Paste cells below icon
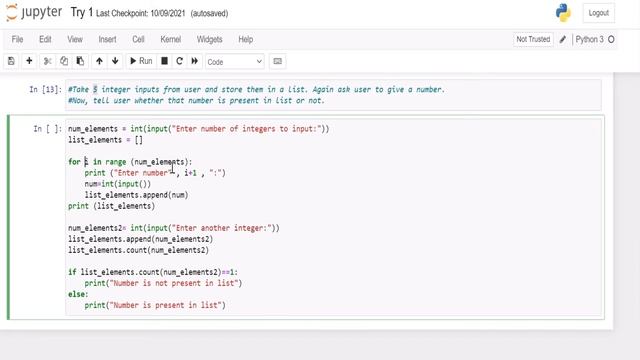The height and width of the screenshot is (360, 640). [x=80, y=61]
